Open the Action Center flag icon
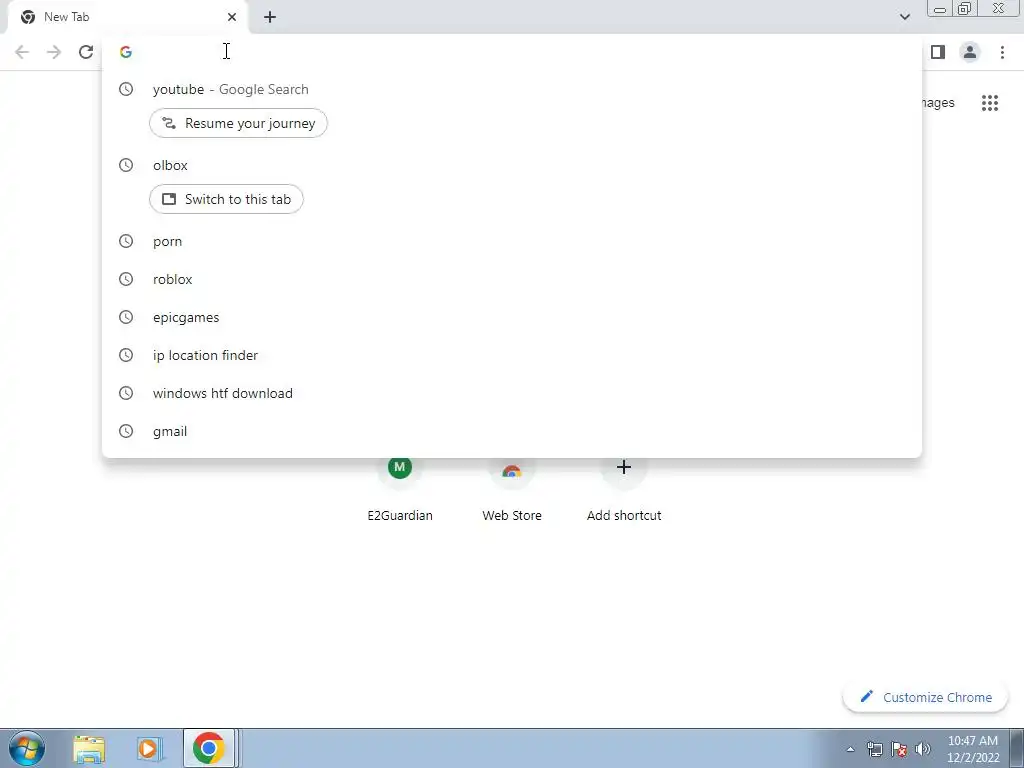The height and width of the screenshot is (768, 1024). [x=899, y=750]
